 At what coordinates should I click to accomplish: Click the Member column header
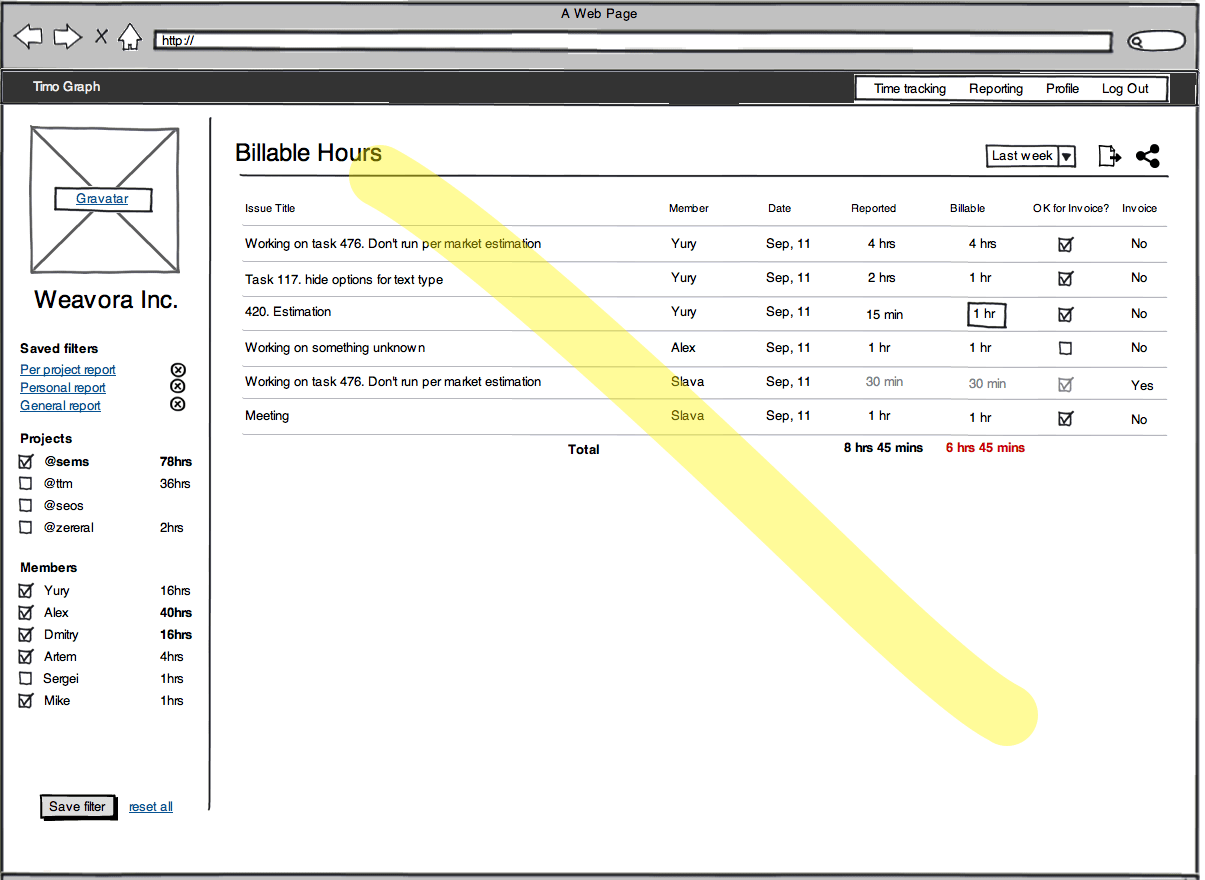click(x=689, y=209)
